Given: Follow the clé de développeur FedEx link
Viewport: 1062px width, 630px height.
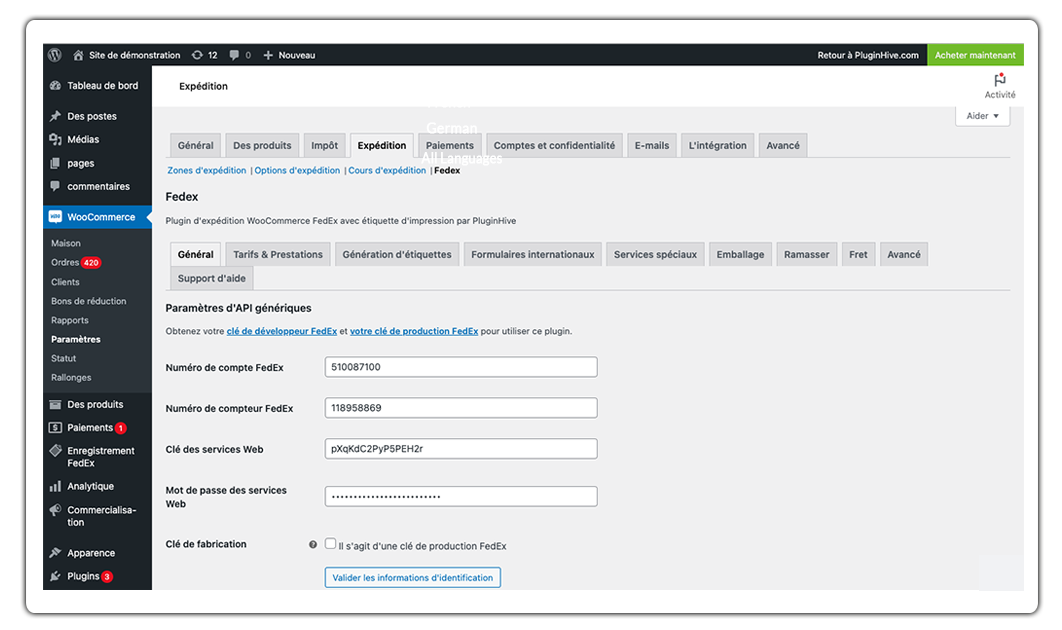Looking at the screenshot, I should point(282,331).
